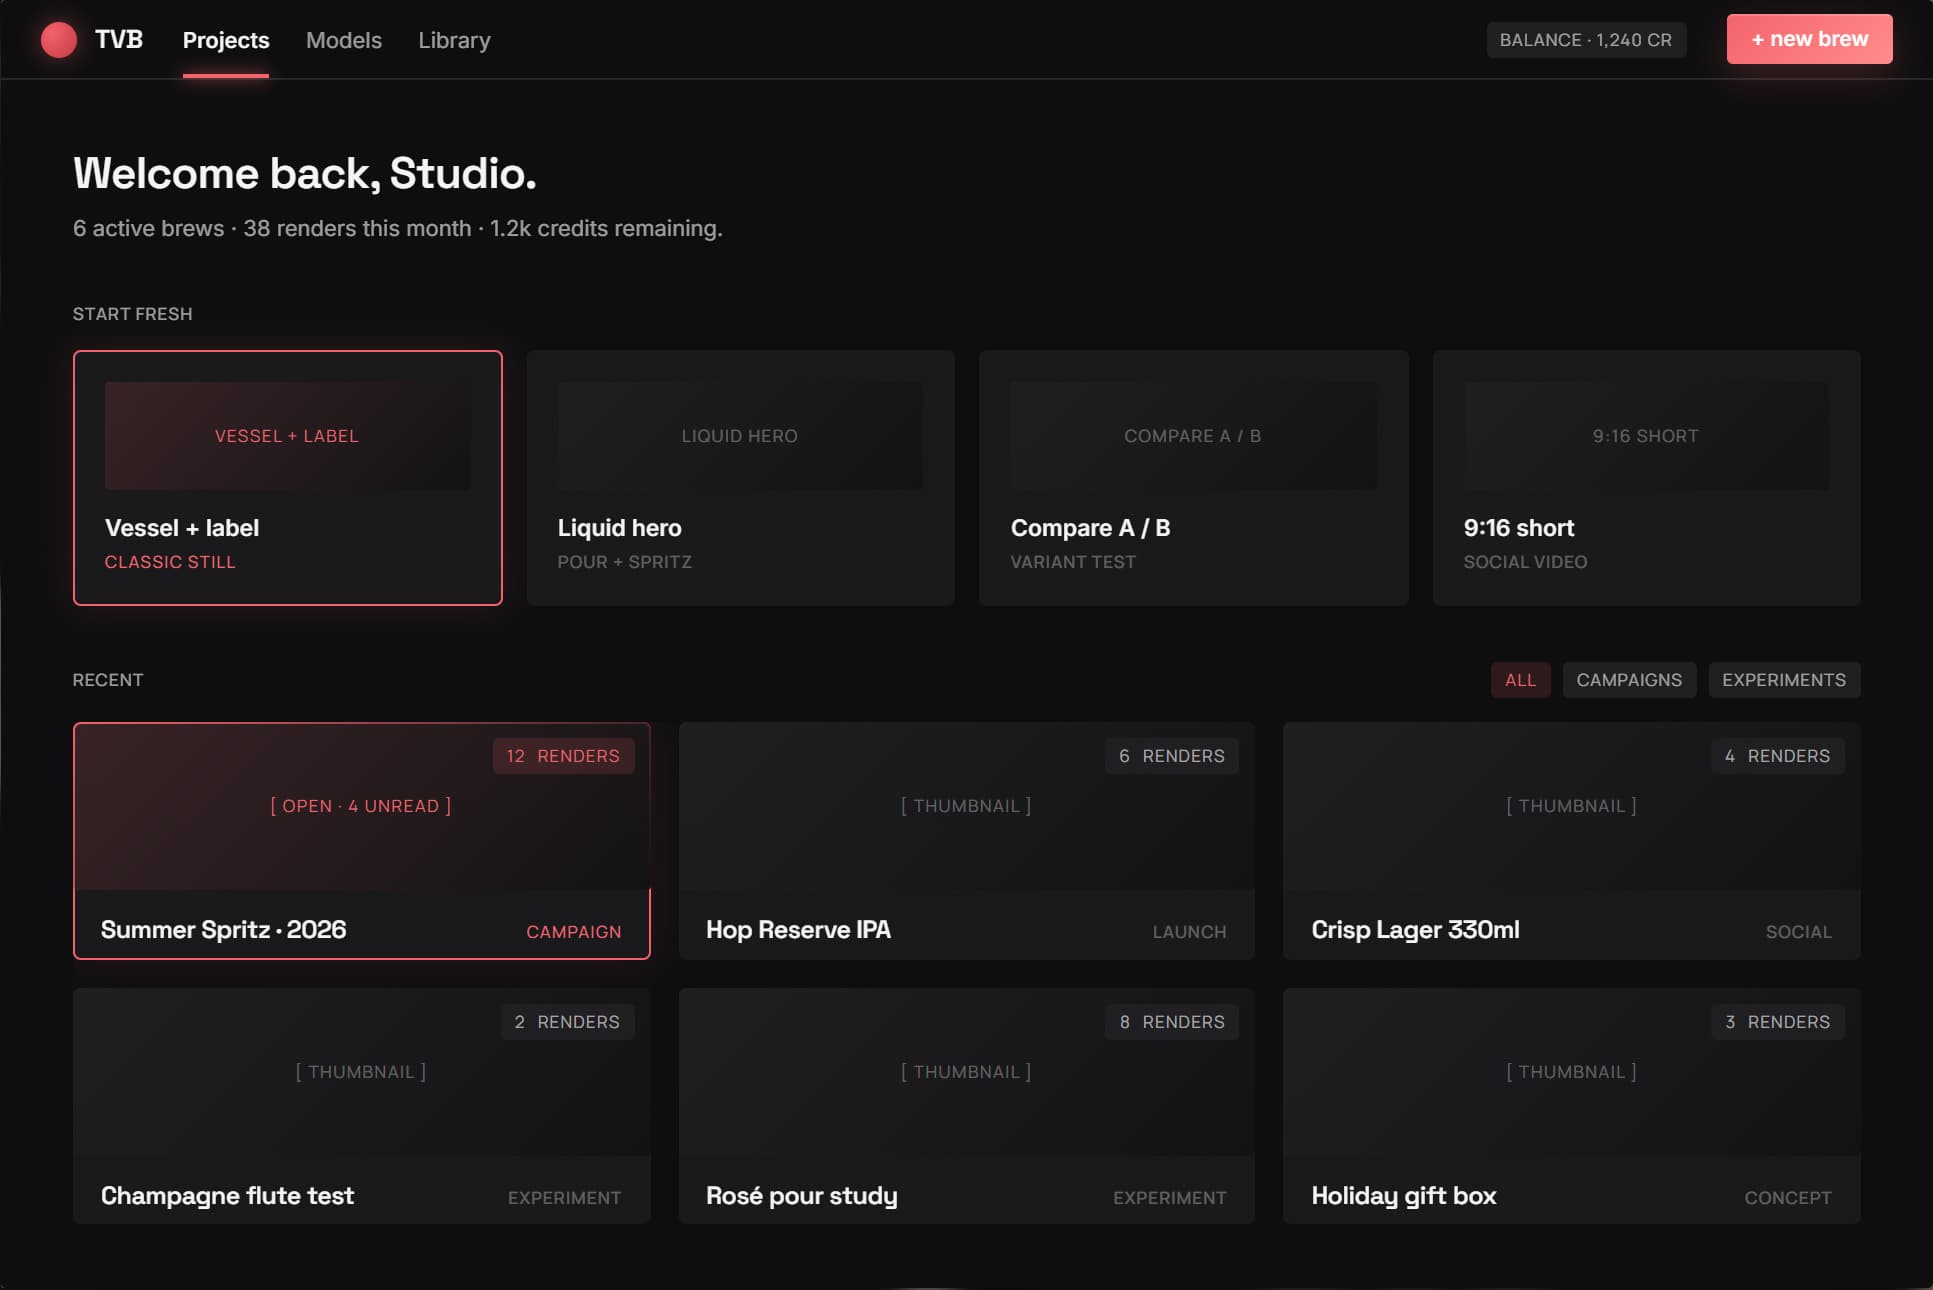Click the 3 renders badge
This screenshot has width=1933, height=1290.
pyautogui.click(x=1777, y=1022)
